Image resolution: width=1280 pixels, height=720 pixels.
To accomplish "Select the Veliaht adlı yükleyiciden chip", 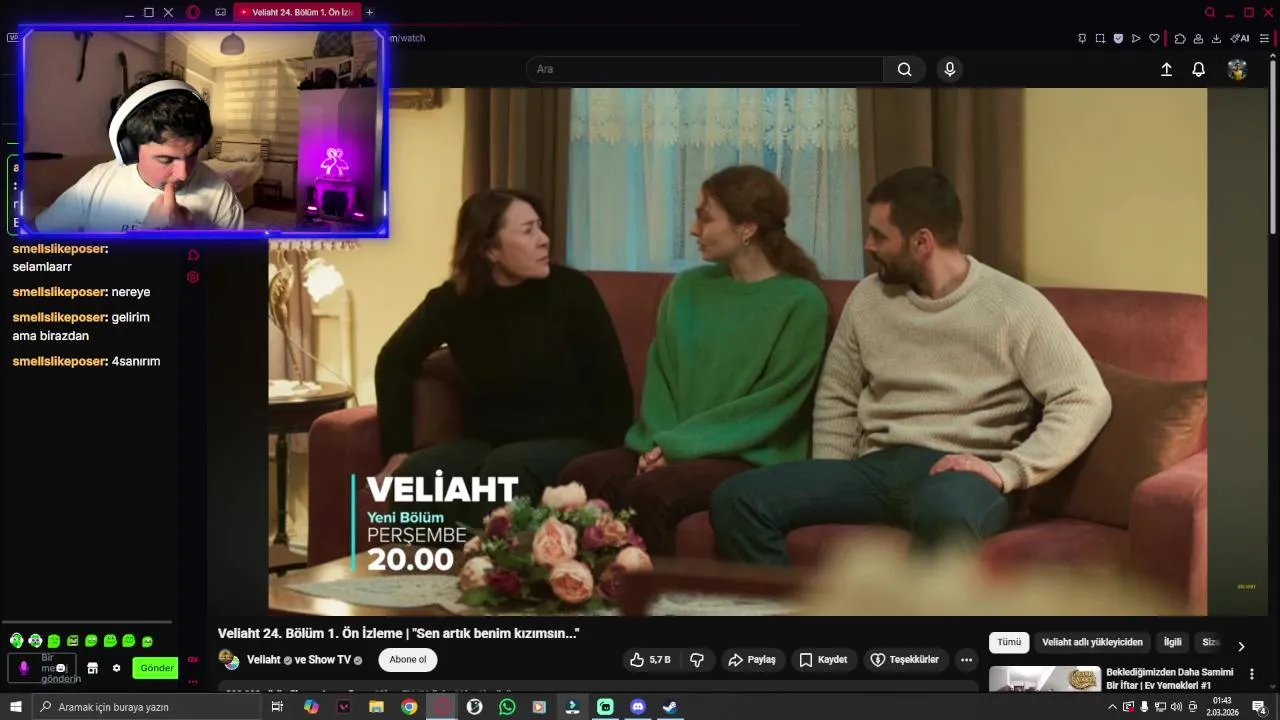I will 1092,643.
